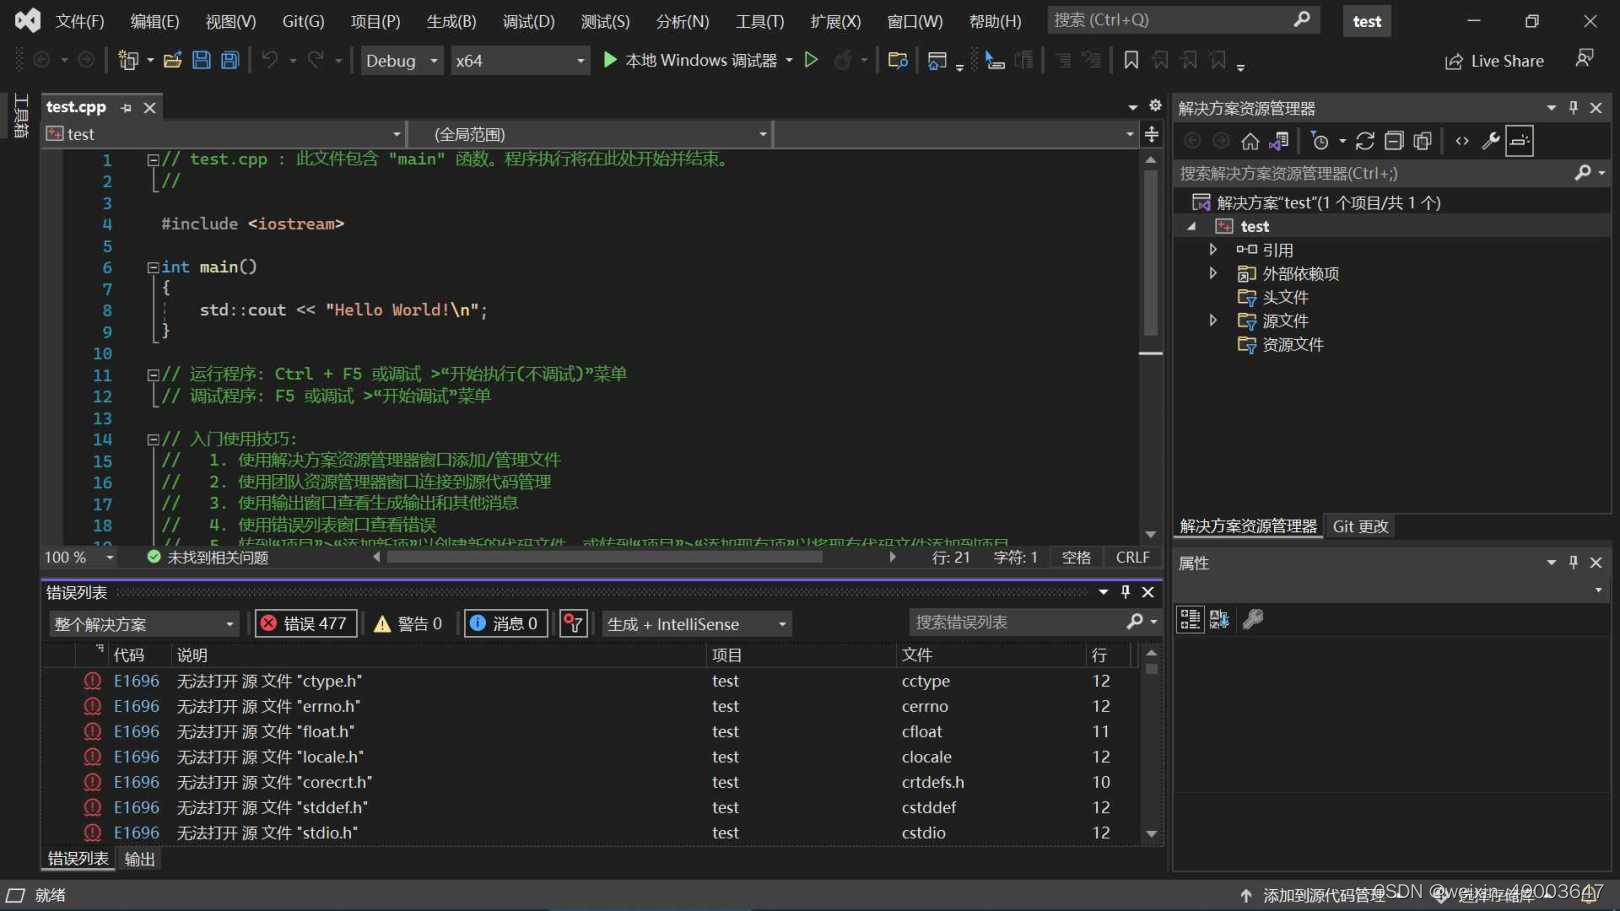The height and width of the screenshot is (911, 1620).
Task: Open the 调试(D) menu
Action: [x=528, y=20]
